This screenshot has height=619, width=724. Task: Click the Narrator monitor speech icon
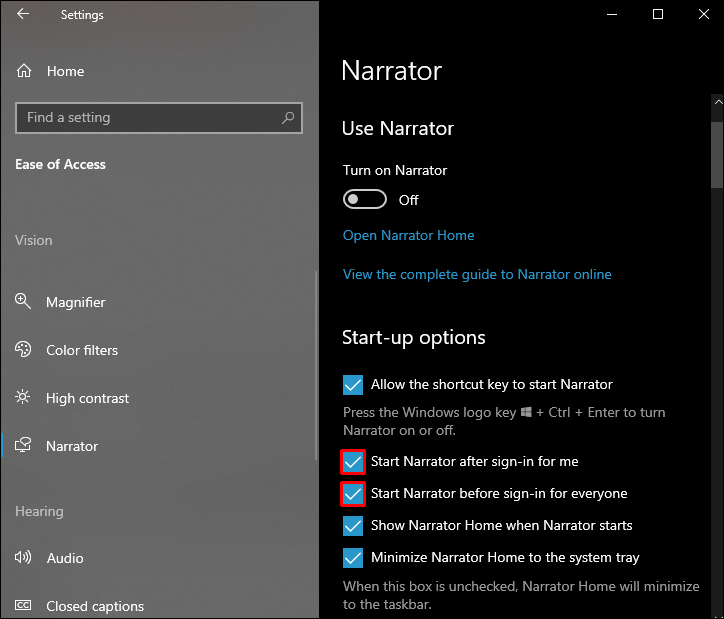point(23,445)
